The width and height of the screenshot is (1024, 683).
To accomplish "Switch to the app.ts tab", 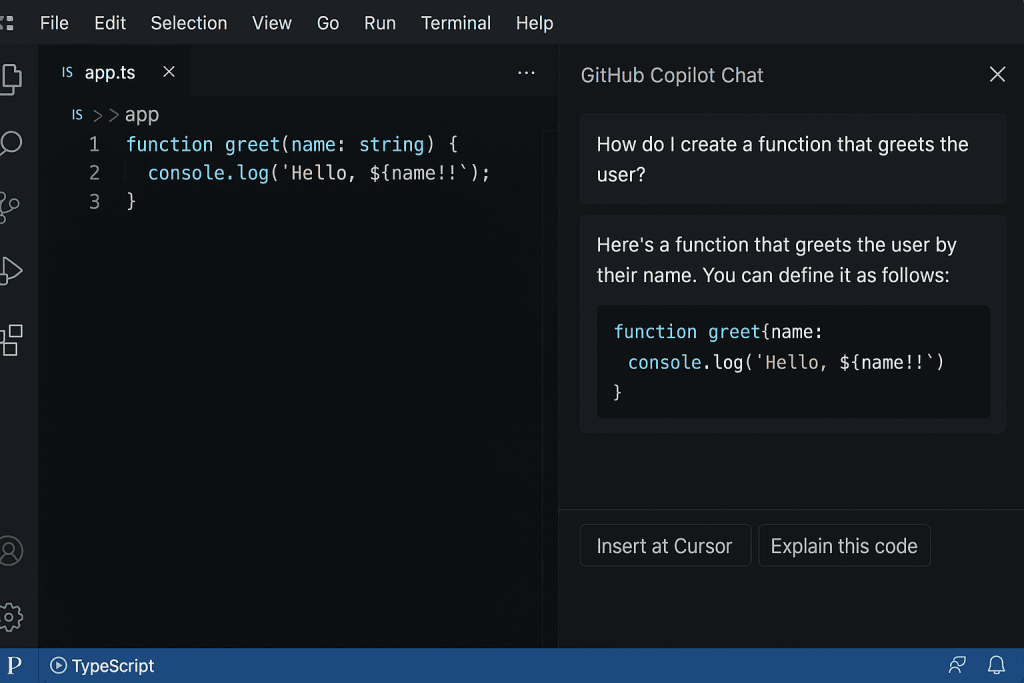I will tap(110, 71).
